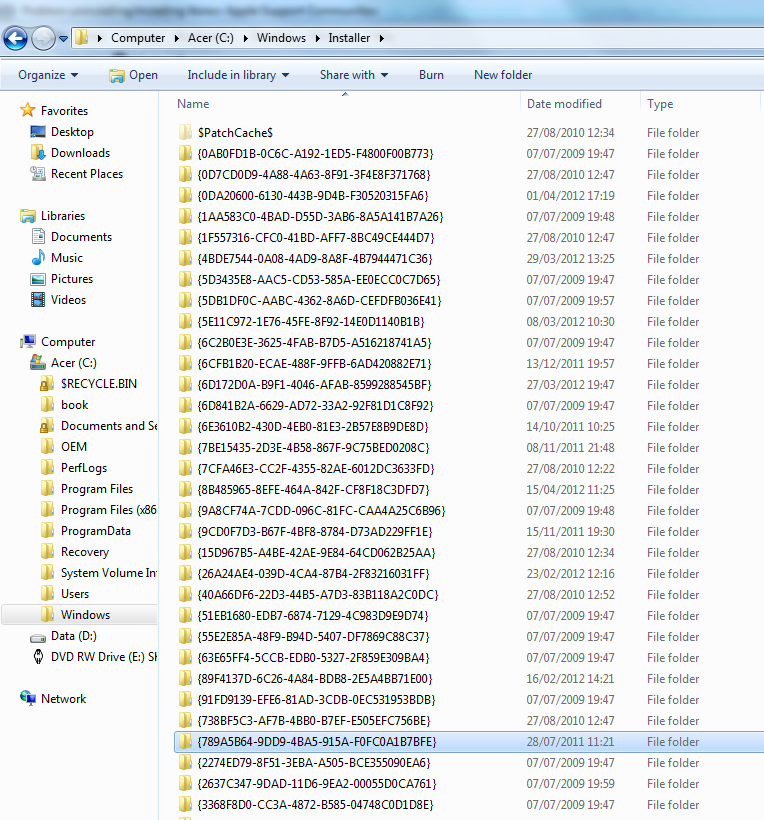Select the $RECYCLE.BIN locked folder icon
The image size is (764, 820).
pos(47,383)
